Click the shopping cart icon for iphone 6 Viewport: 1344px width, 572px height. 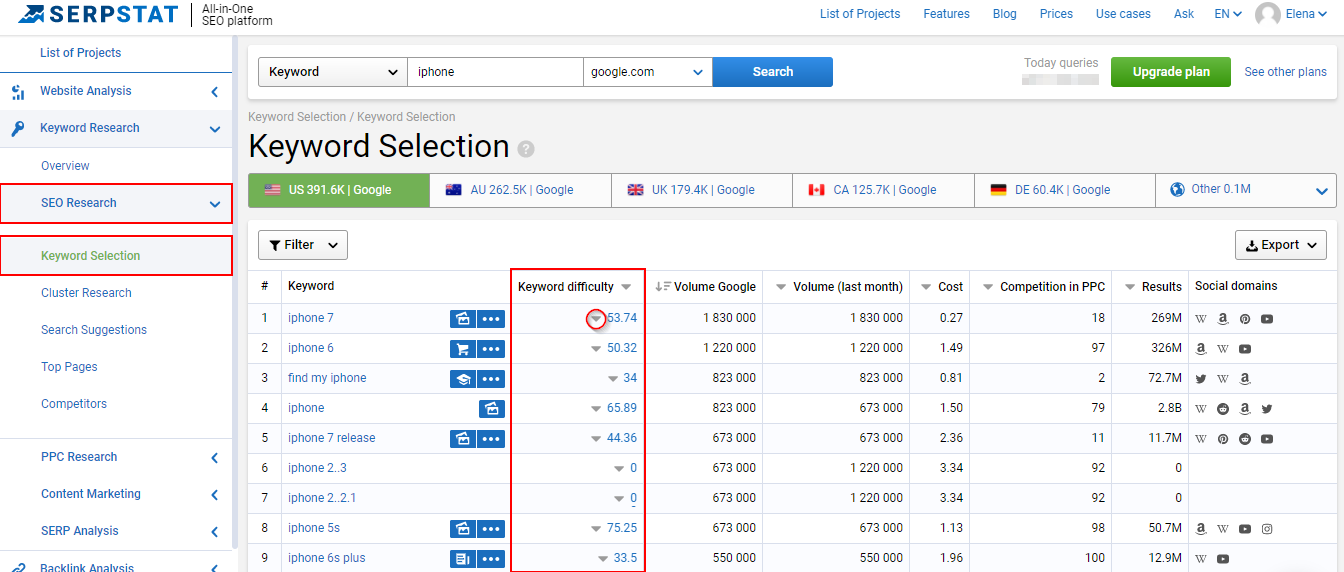462,349
